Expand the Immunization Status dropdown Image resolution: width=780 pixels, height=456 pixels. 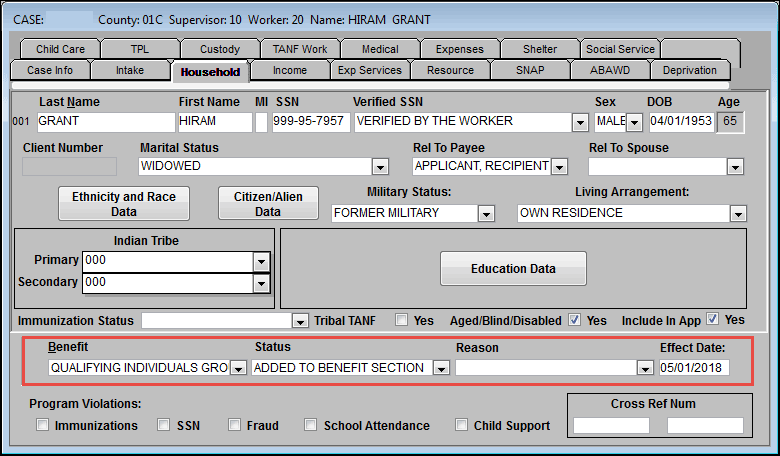tap(300, 321)
